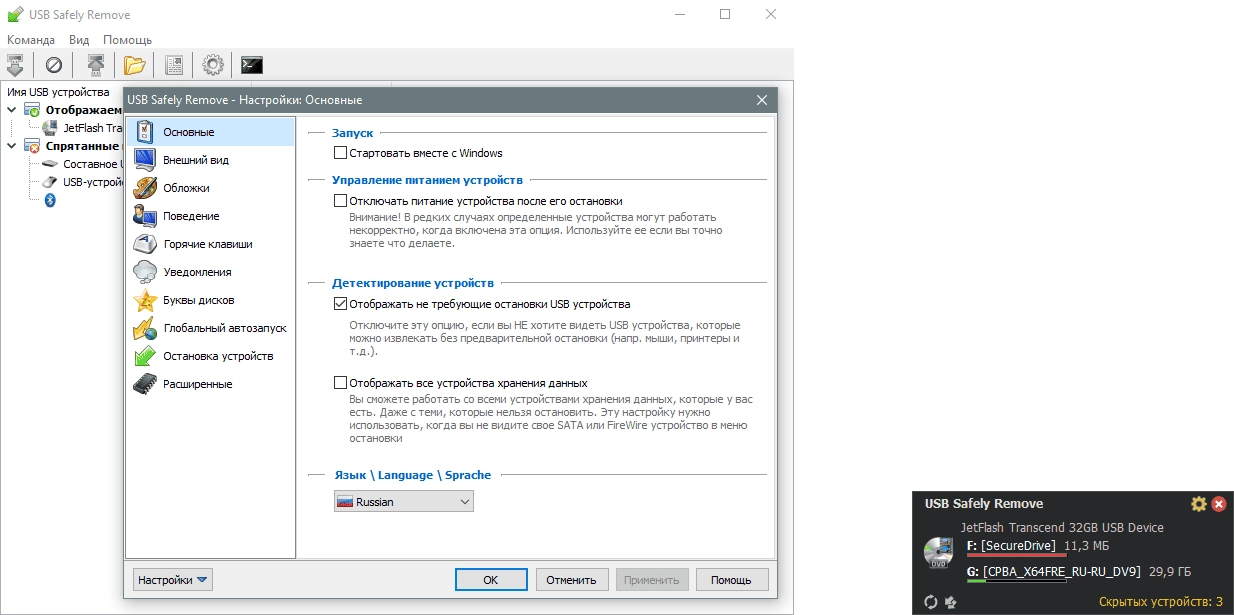Collapse the displayed devices tree group
Viewport: 1234px width, 615px height.
[x=12, y=109]
